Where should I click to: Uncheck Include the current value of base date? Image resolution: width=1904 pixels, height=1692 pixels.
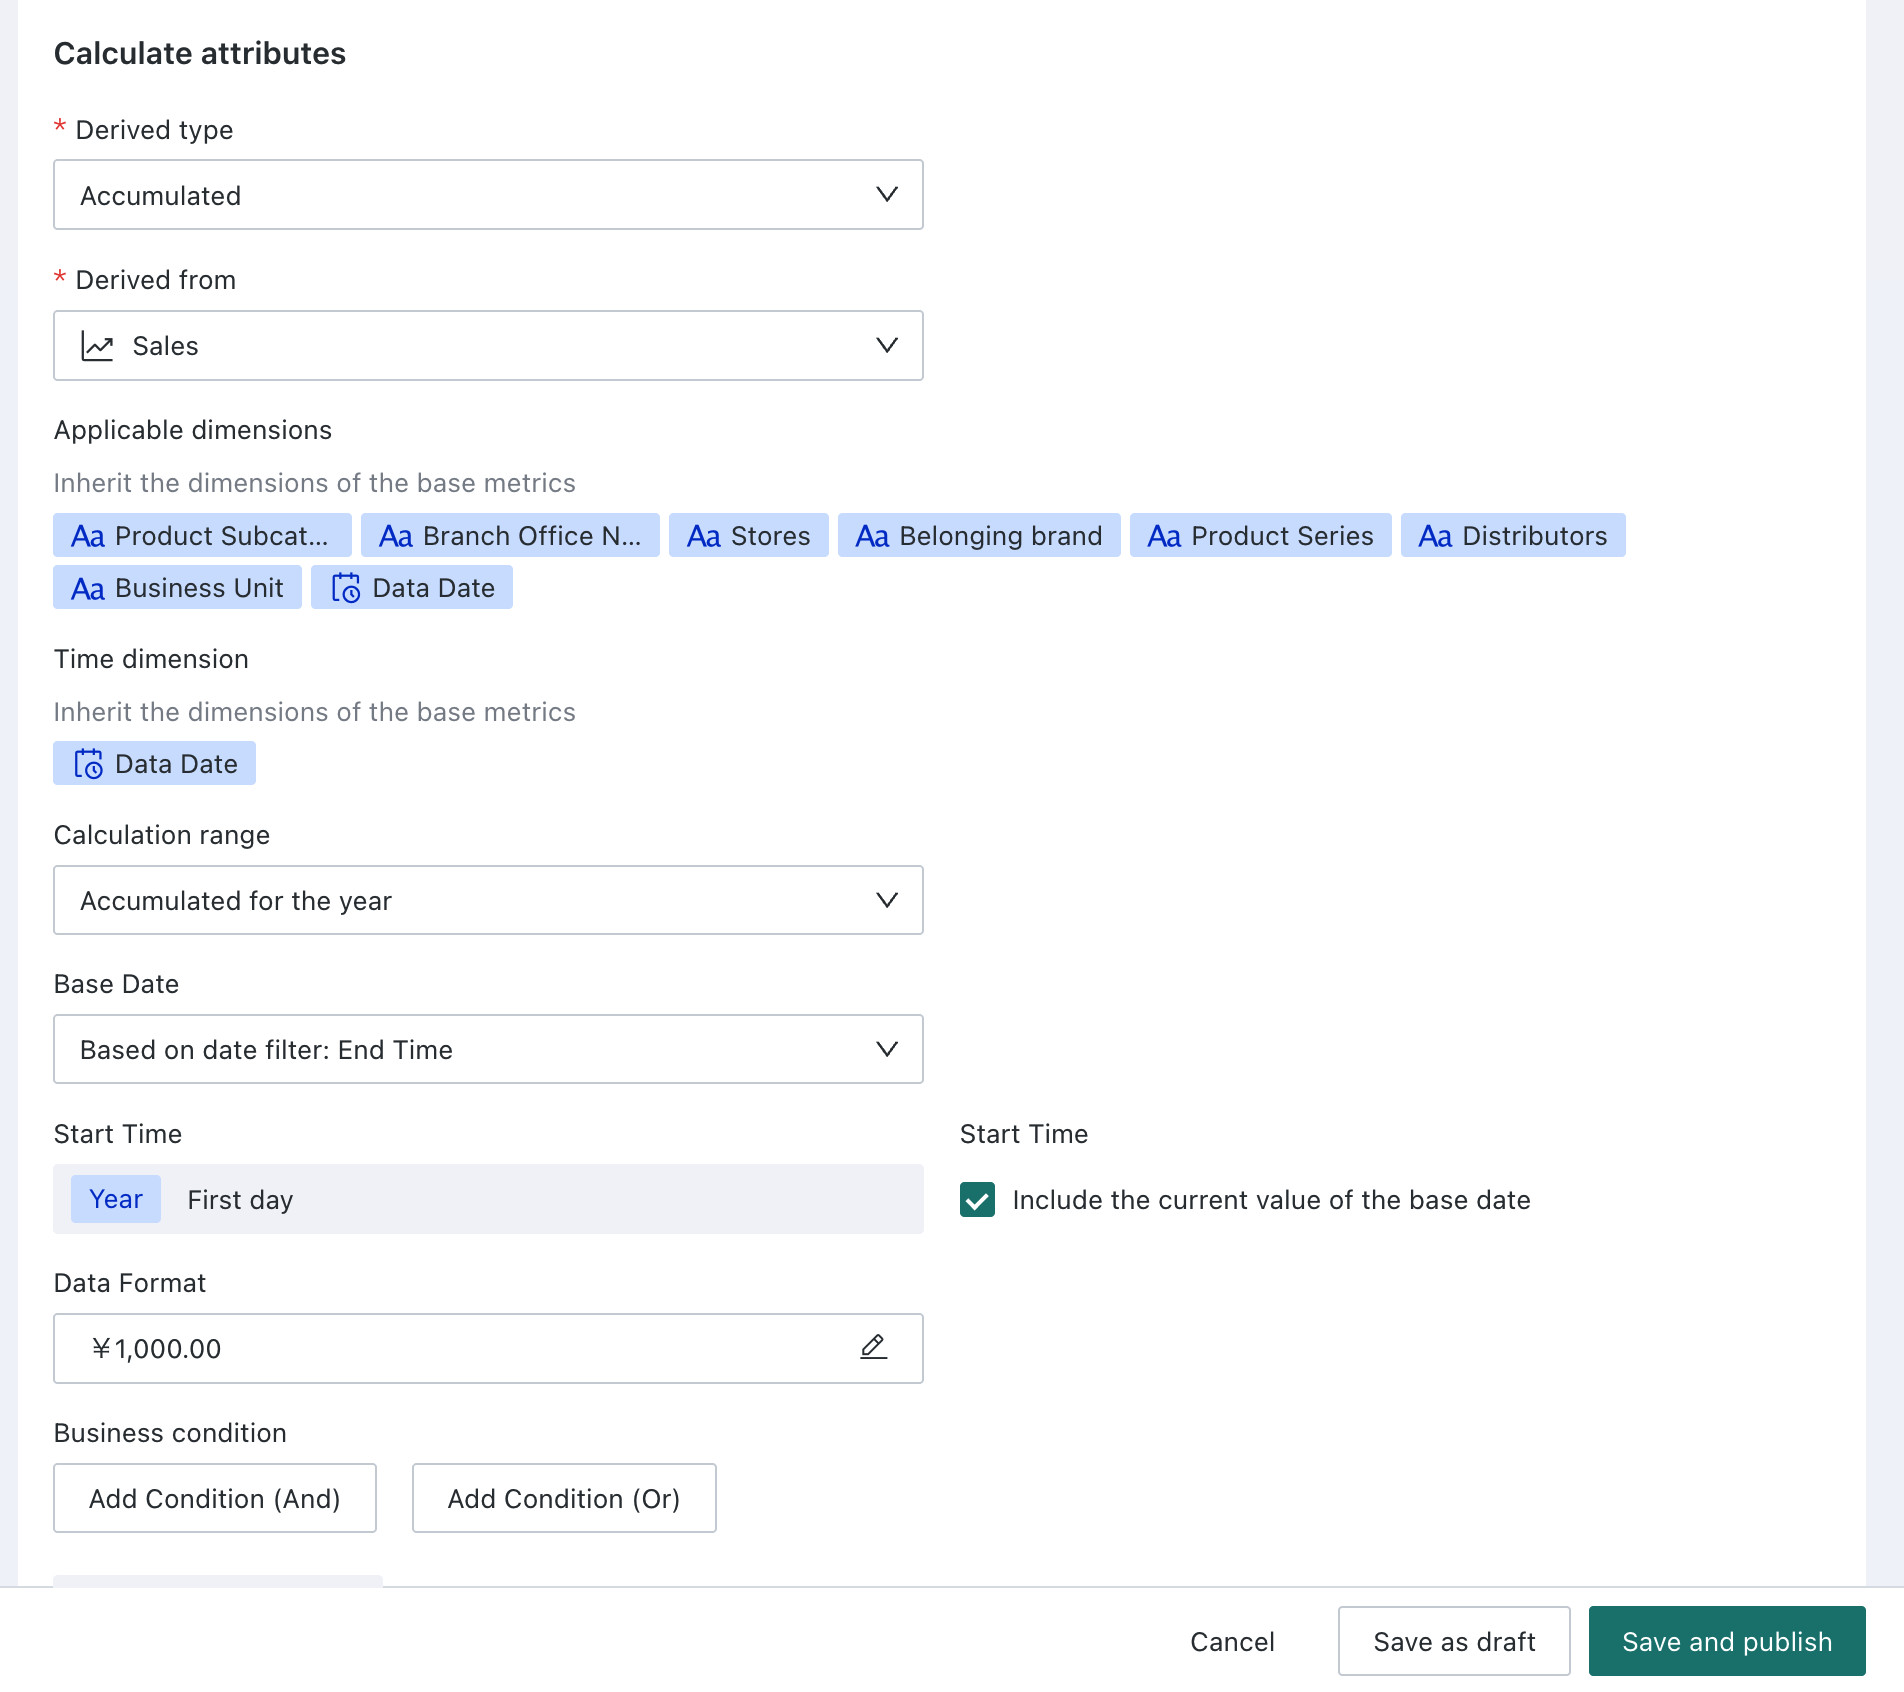click(977, 1199)
